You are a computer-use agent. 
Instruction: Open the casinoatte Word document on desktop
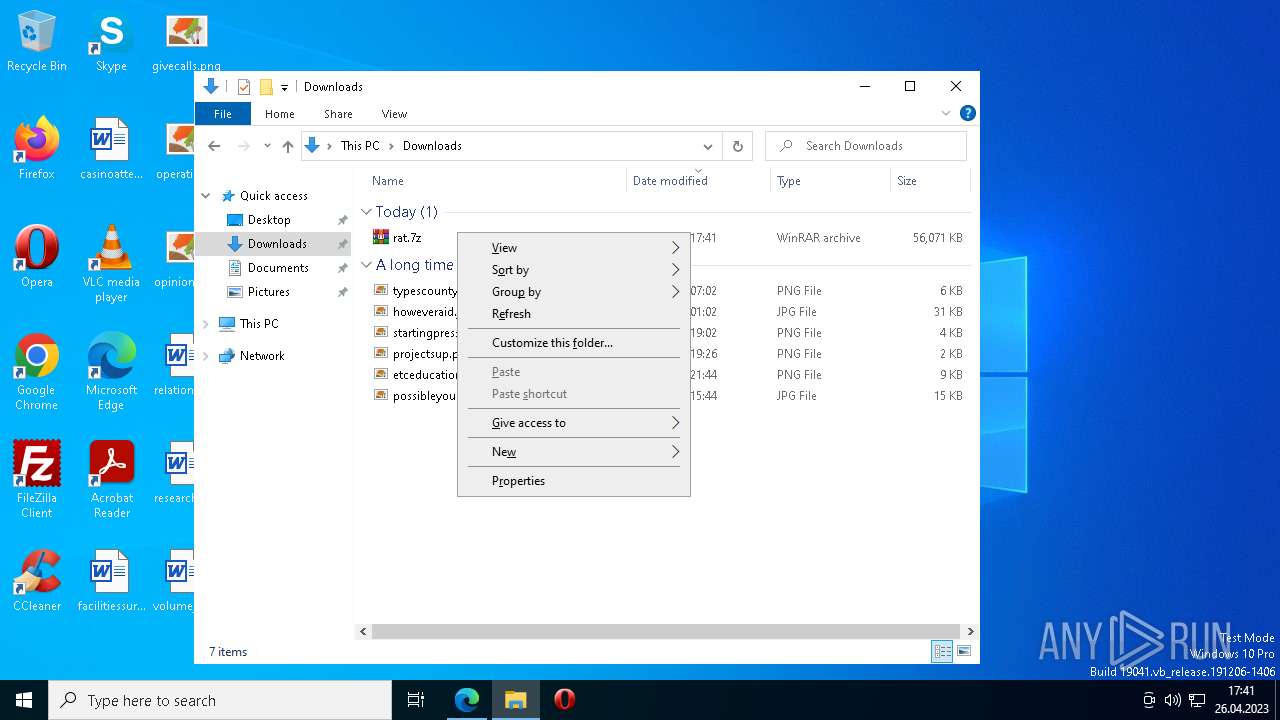point(111,150)
